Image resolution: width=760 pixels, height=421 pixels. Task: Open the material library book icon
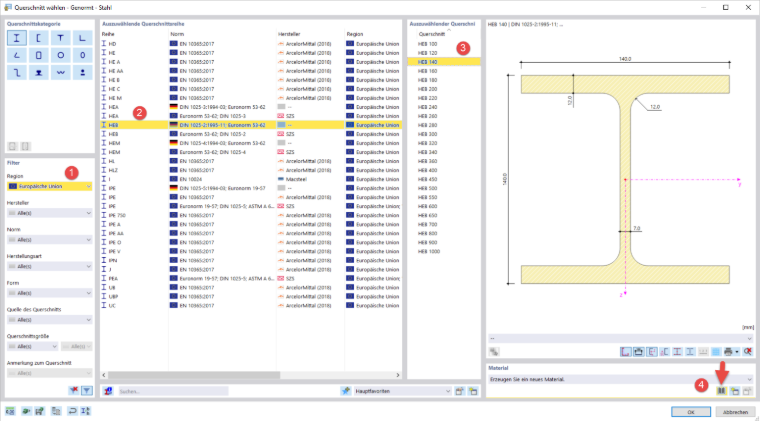pos(721,391)
